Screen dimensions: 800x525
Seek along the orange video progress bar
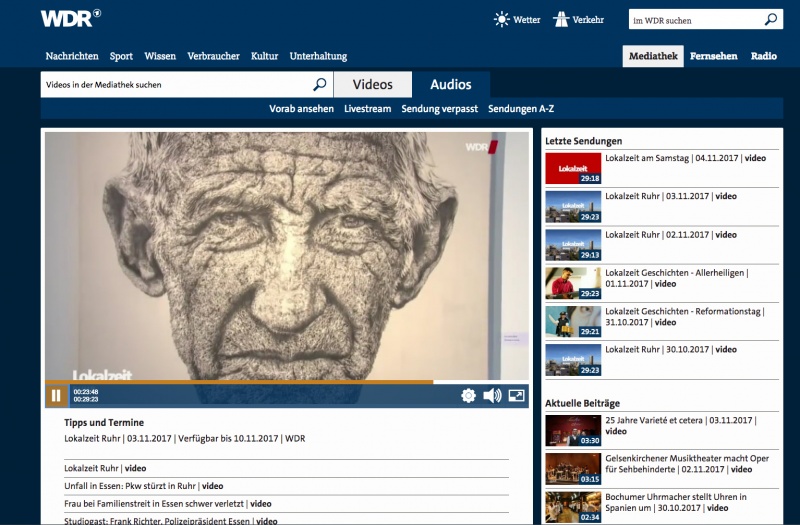287,382
